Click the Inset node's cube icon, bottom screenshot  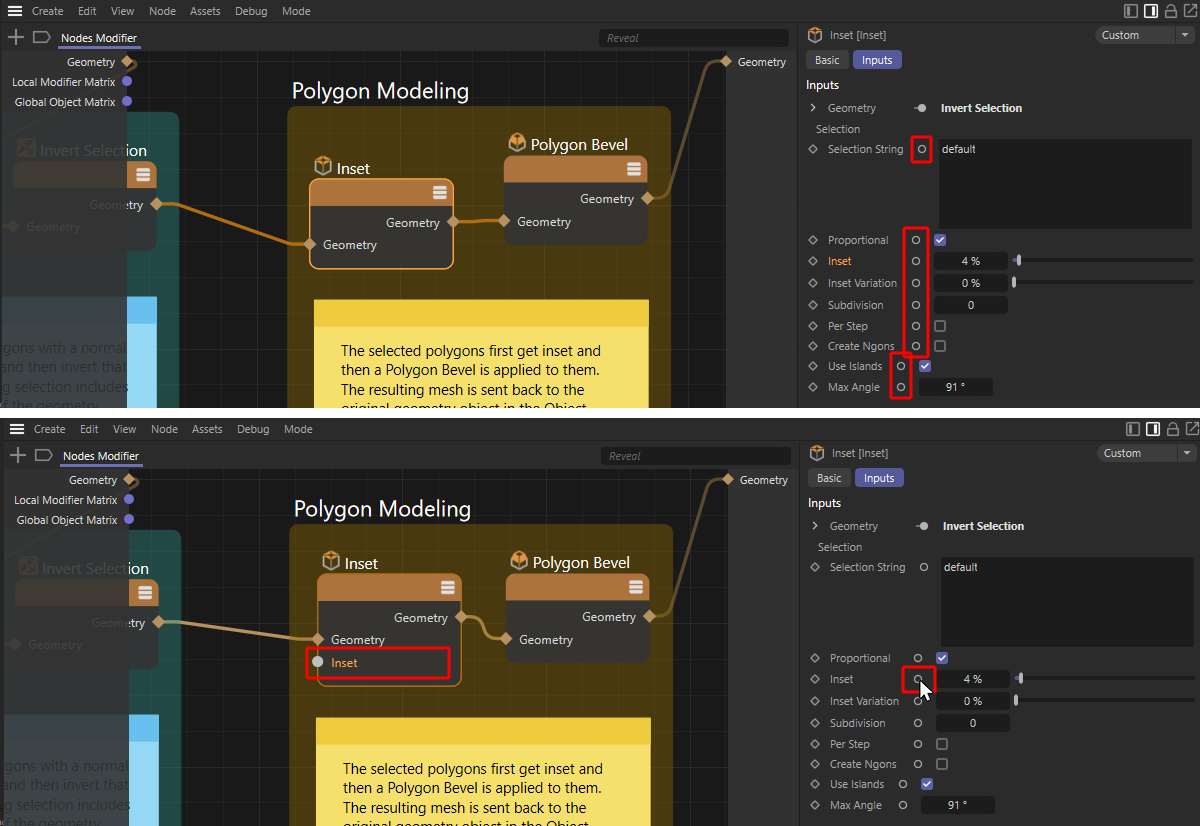tap(331, 560)
